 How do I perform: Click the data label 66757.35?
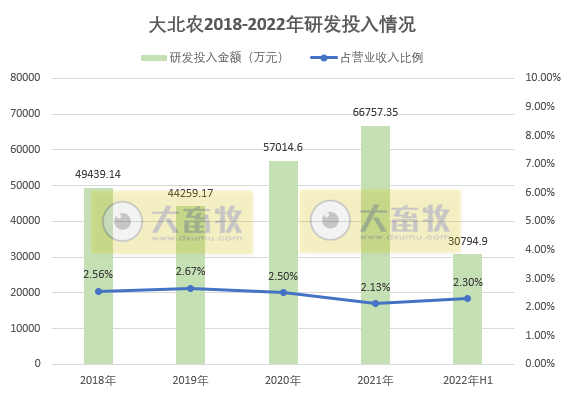(x=375, y=112)
